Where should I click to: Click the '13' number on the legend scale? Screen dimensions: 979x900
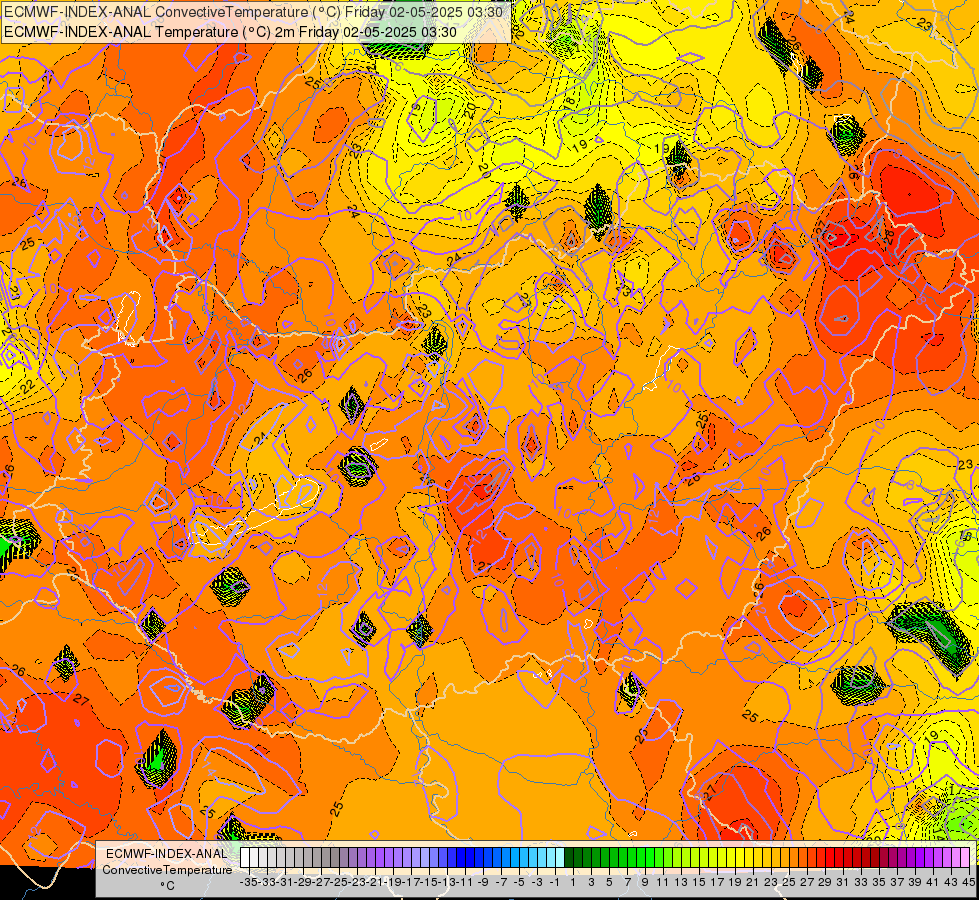[681, 882]
